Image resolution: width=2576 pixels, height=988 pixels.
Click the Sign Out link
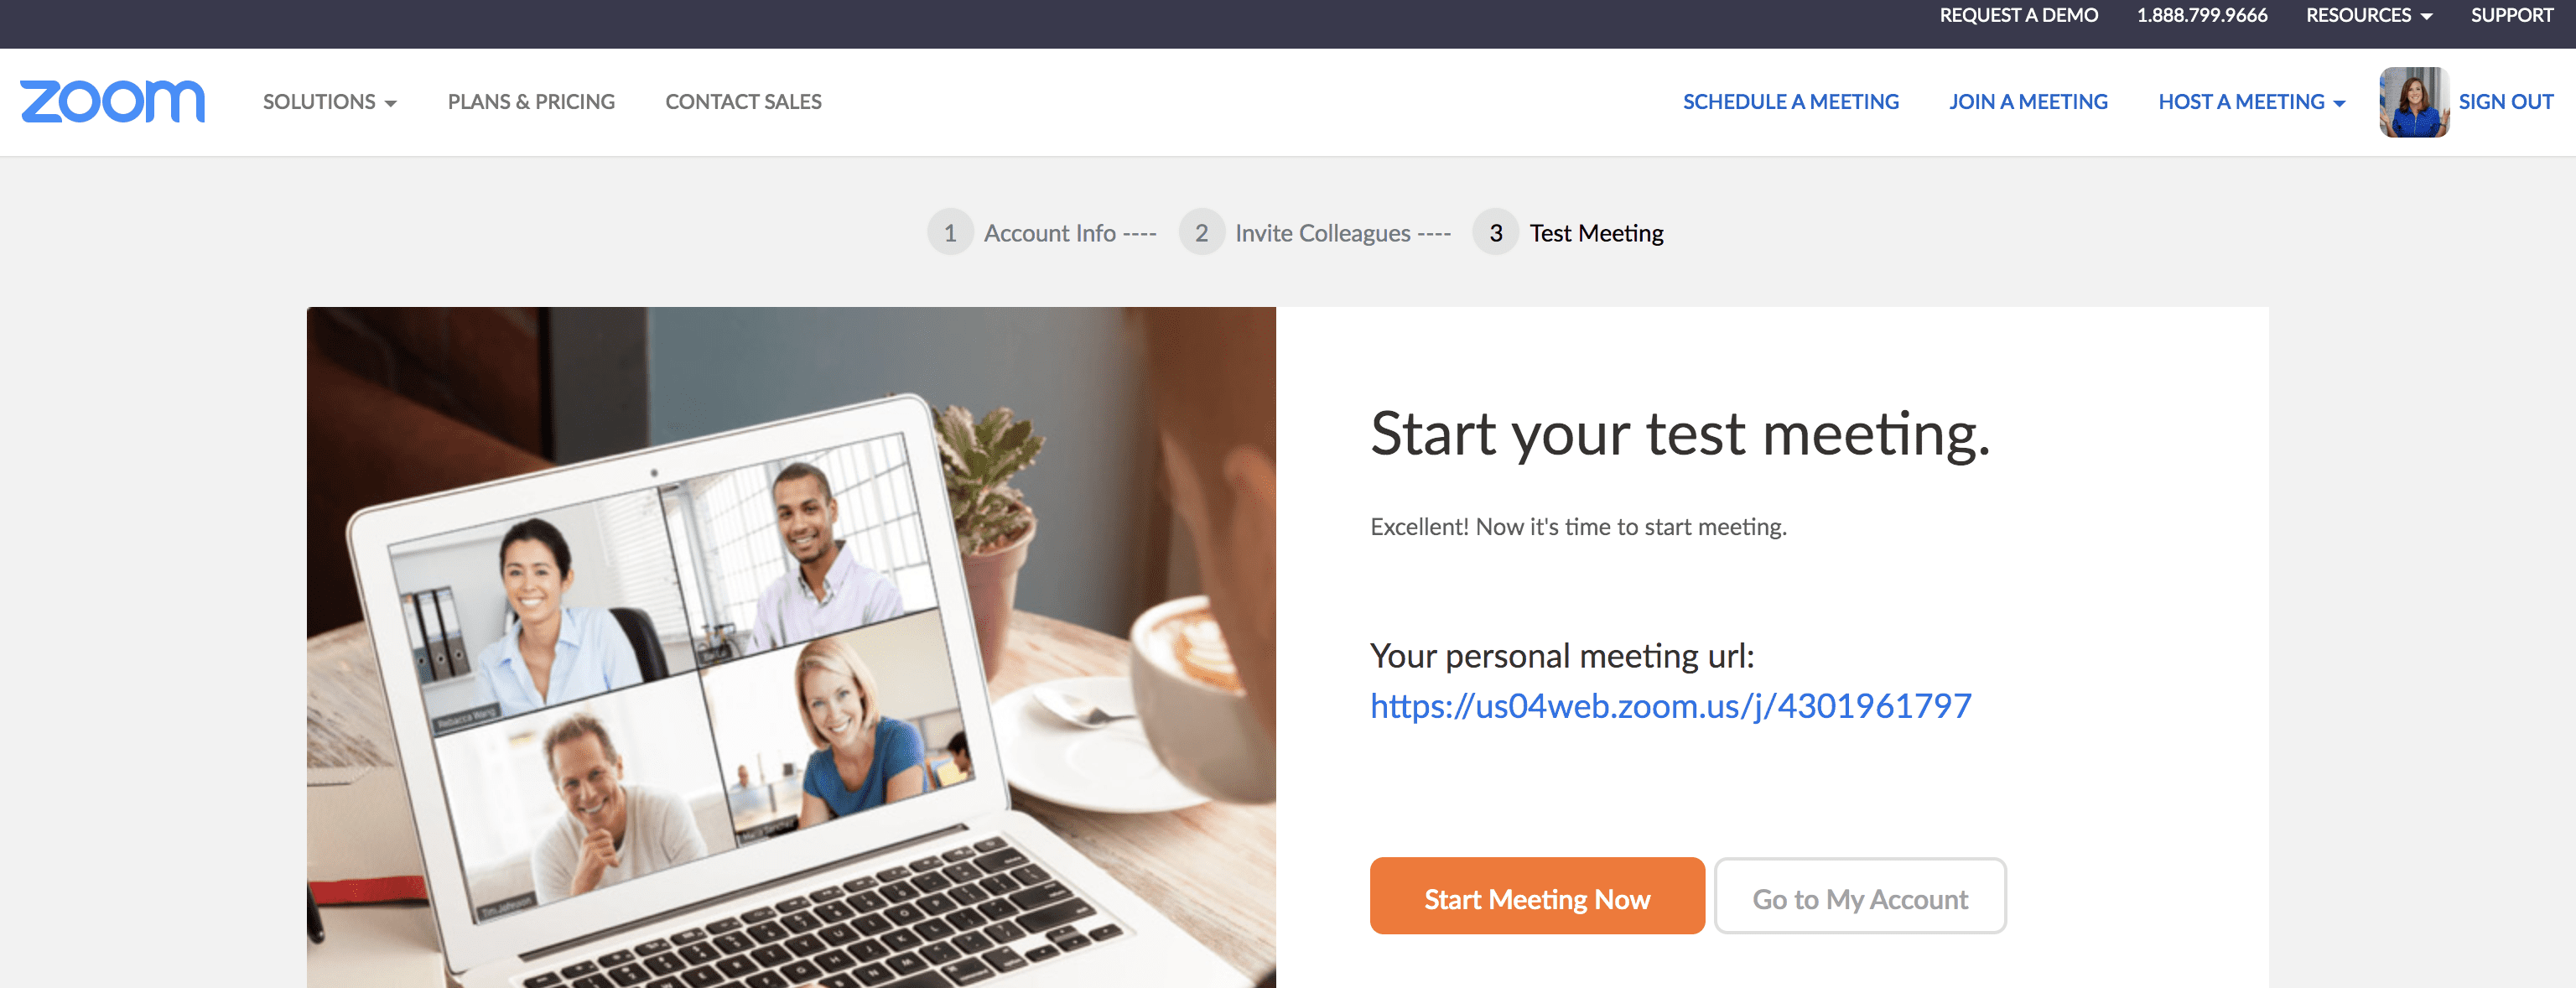(x=2506, y=102)
